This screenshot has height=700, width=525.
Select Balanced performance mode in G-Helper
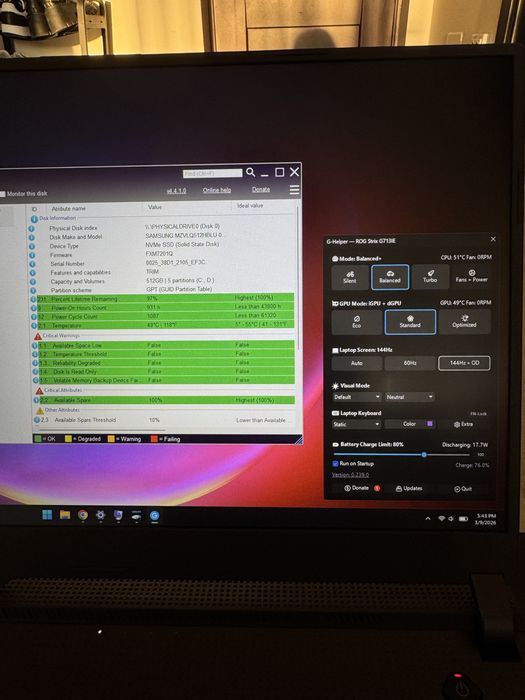pyautogui.click(x=390, y=277)
